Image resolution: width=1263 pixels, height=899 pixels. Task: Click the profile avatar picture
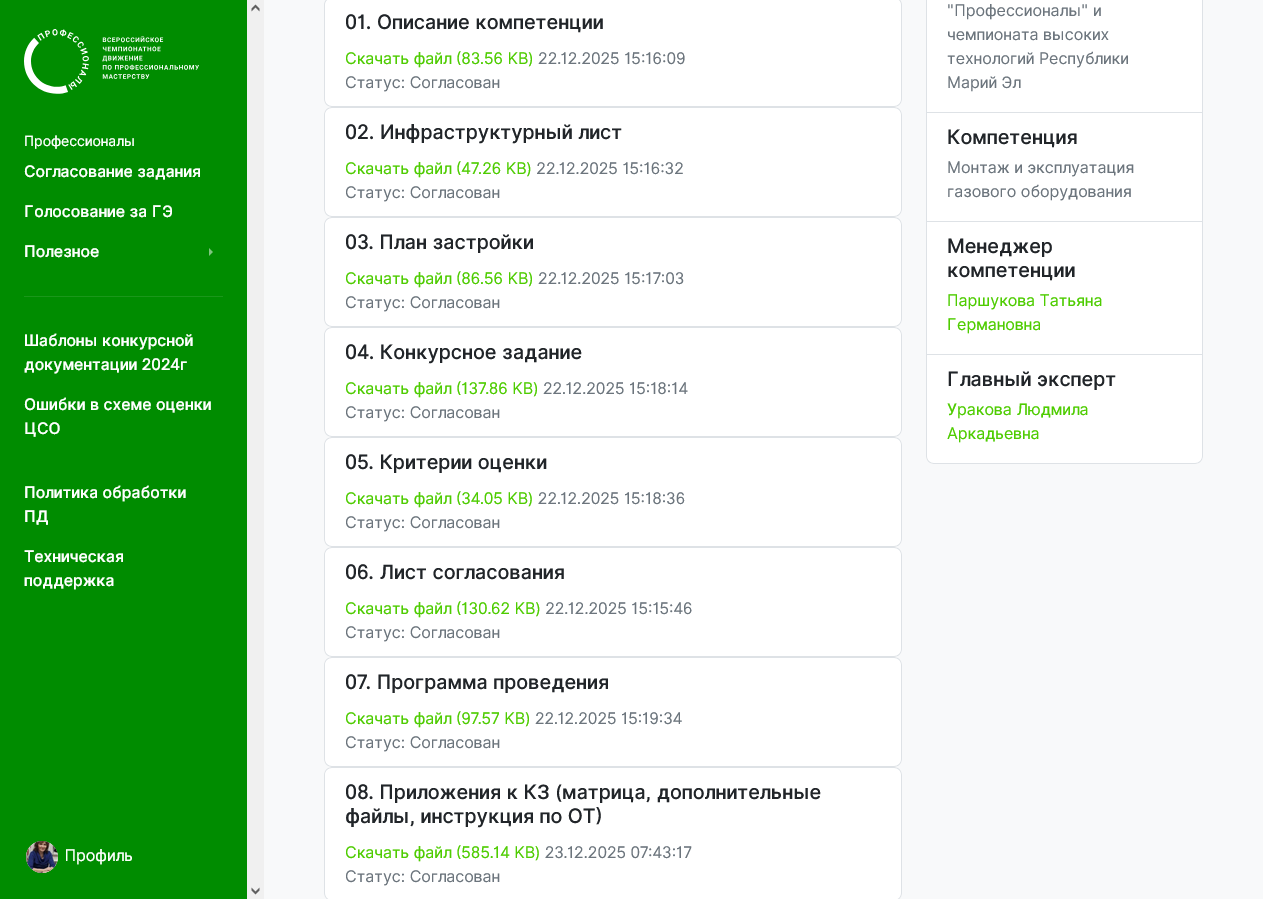(42, 856)
